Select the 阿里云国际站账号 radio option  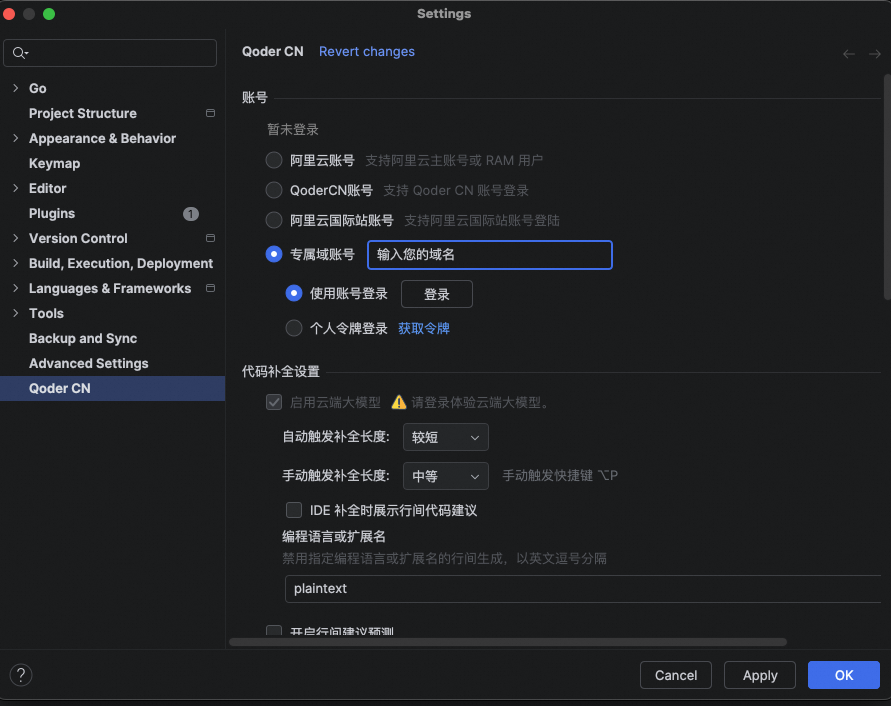(274, 220)
